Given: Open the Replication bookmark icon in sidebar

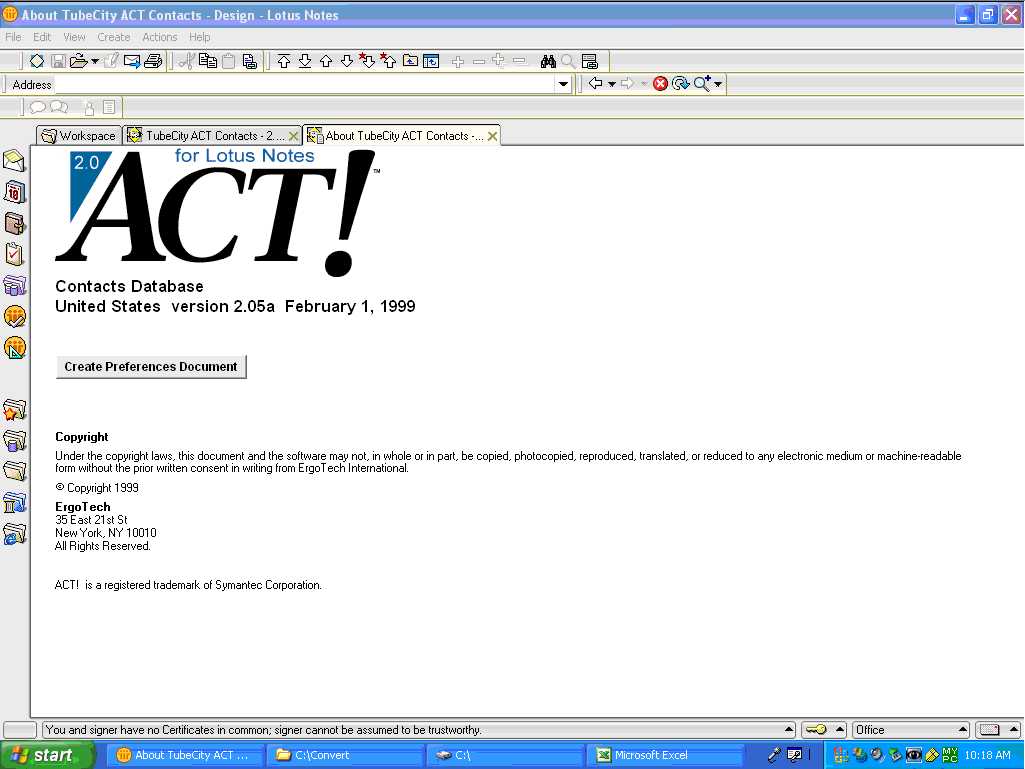Looking at the screenshot, I should 14,285.
